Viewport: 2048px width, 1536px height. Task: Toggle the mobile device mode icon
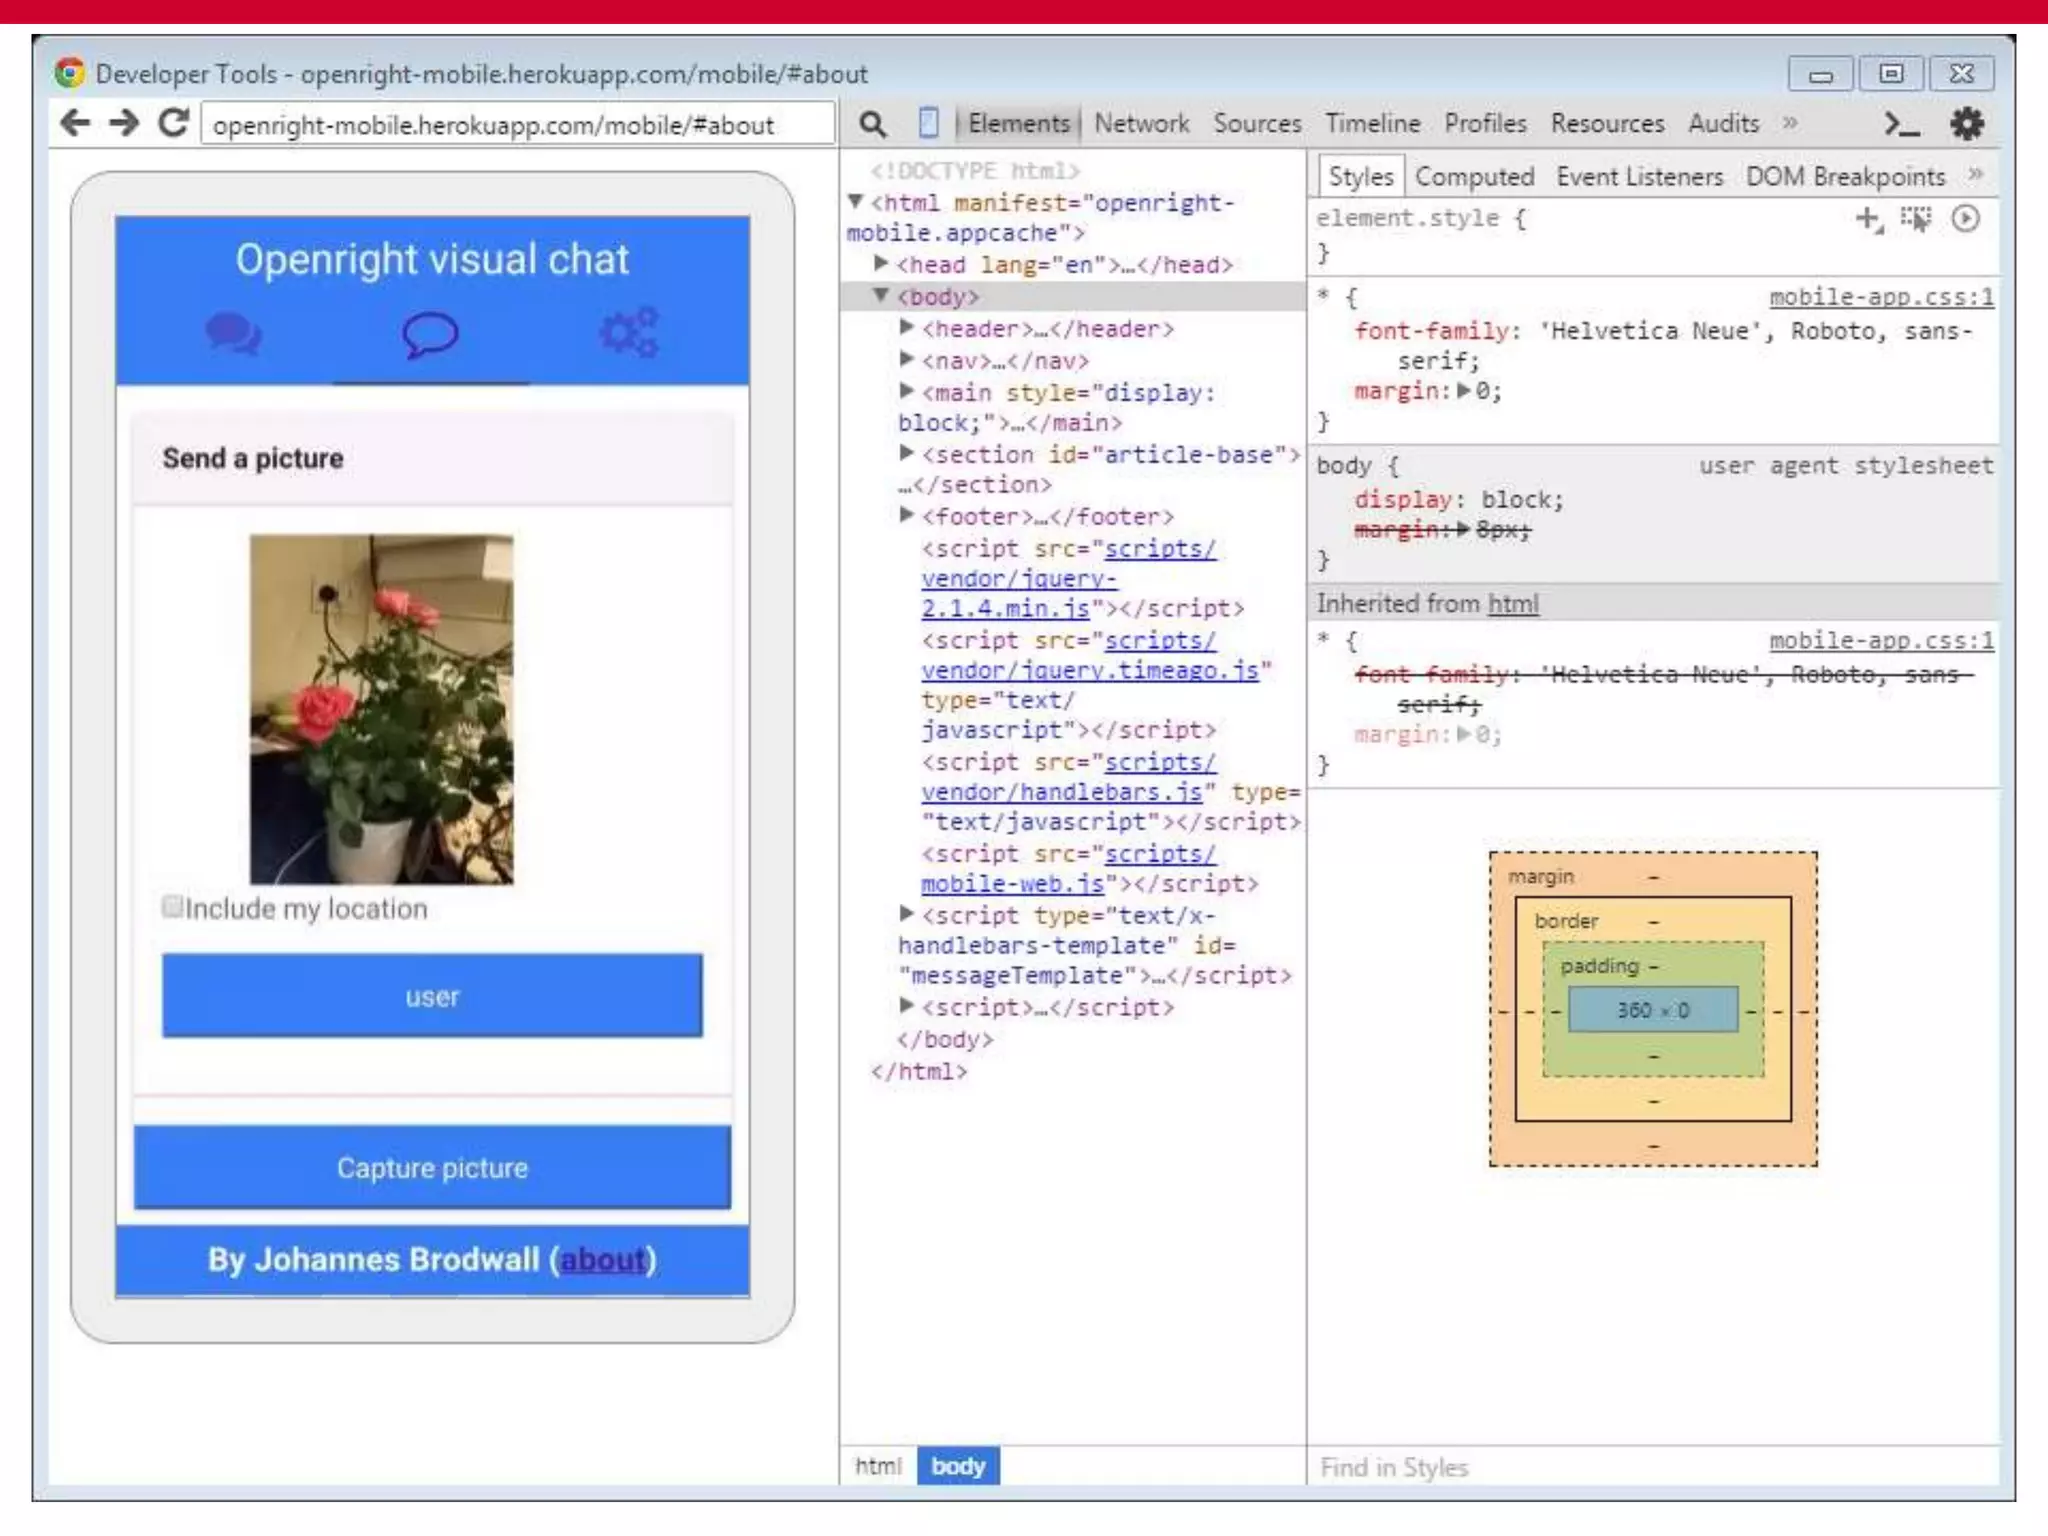928,124
